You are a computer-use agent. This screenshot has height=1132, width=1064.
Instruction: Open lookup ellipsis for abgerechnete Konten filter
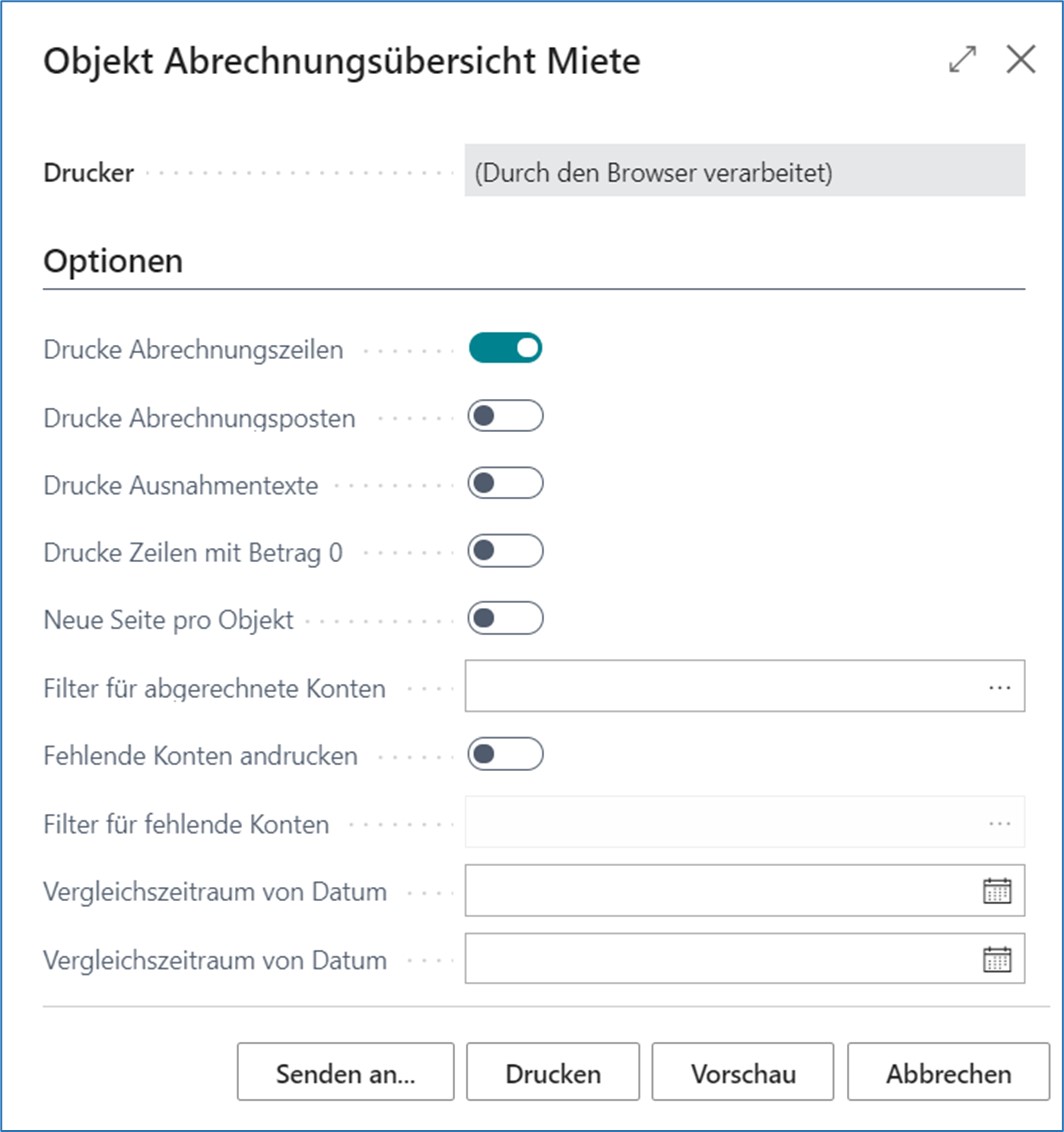(999, 687)
